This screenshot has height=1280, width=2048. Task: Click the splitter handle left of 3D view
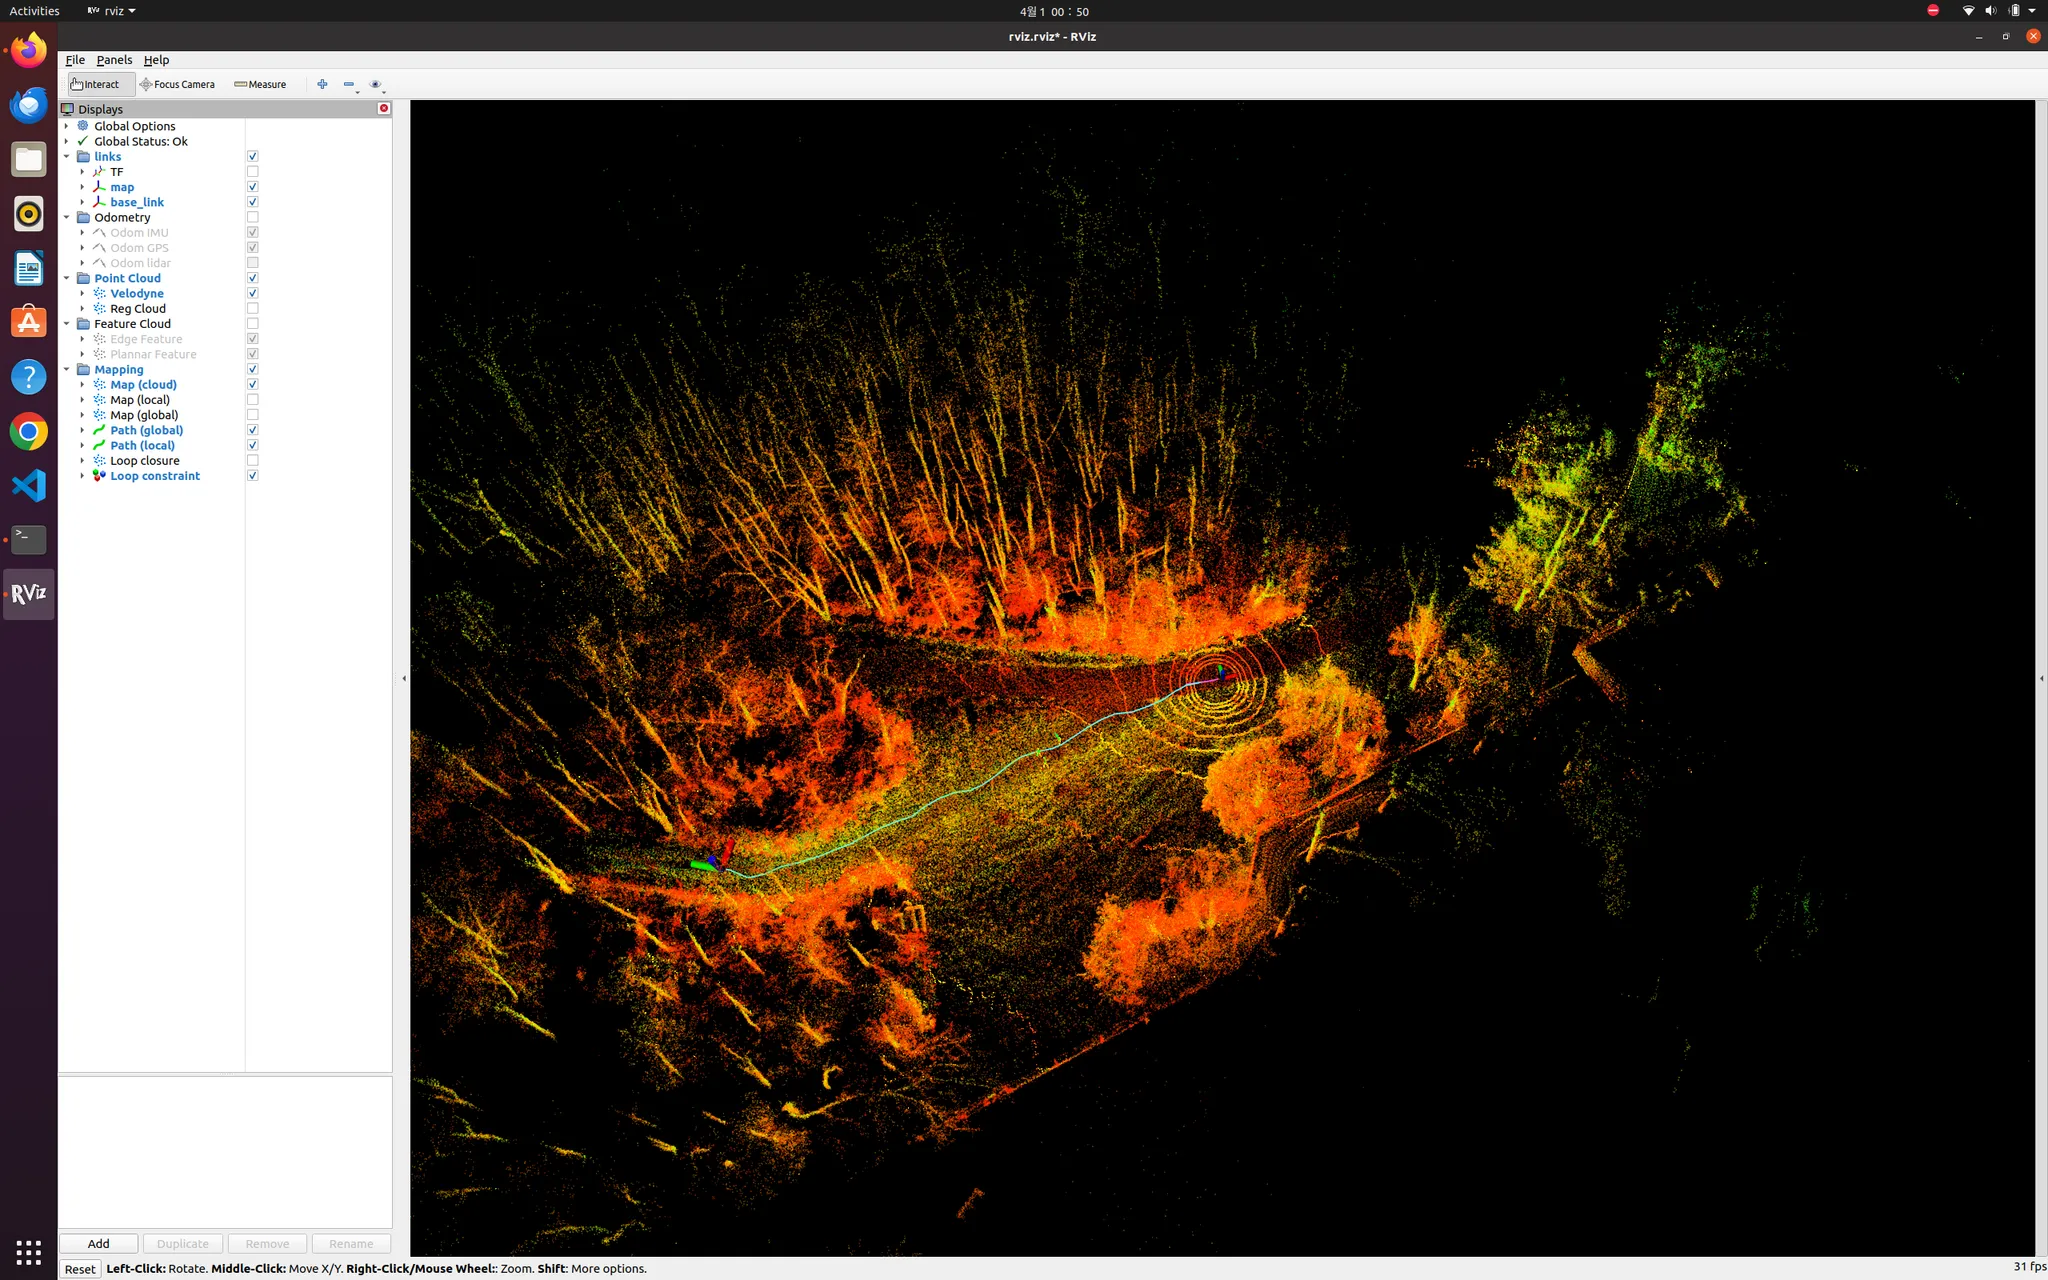pyautogui.click(x=404, y=678)
